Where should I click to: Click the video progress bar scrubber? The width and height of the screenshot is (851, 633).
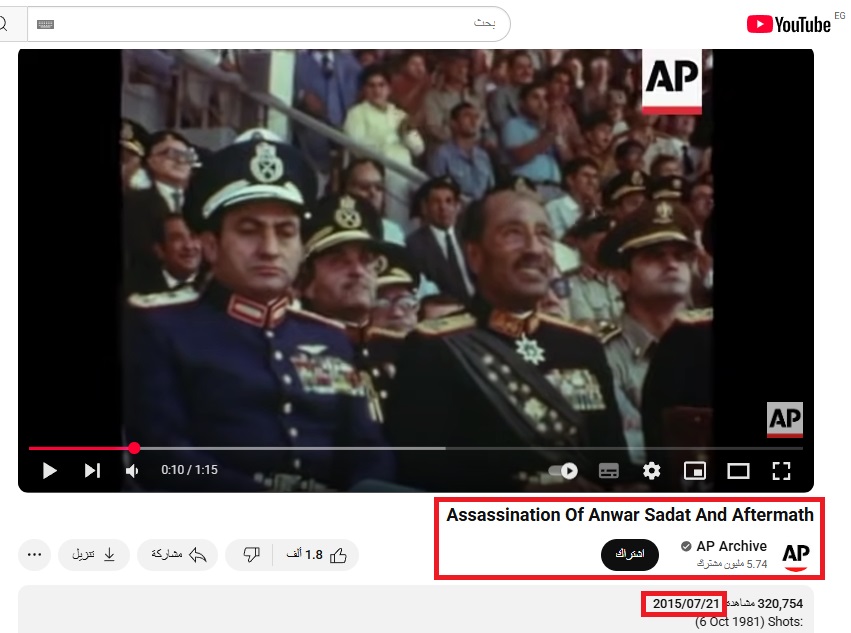(x=134, y=448)
